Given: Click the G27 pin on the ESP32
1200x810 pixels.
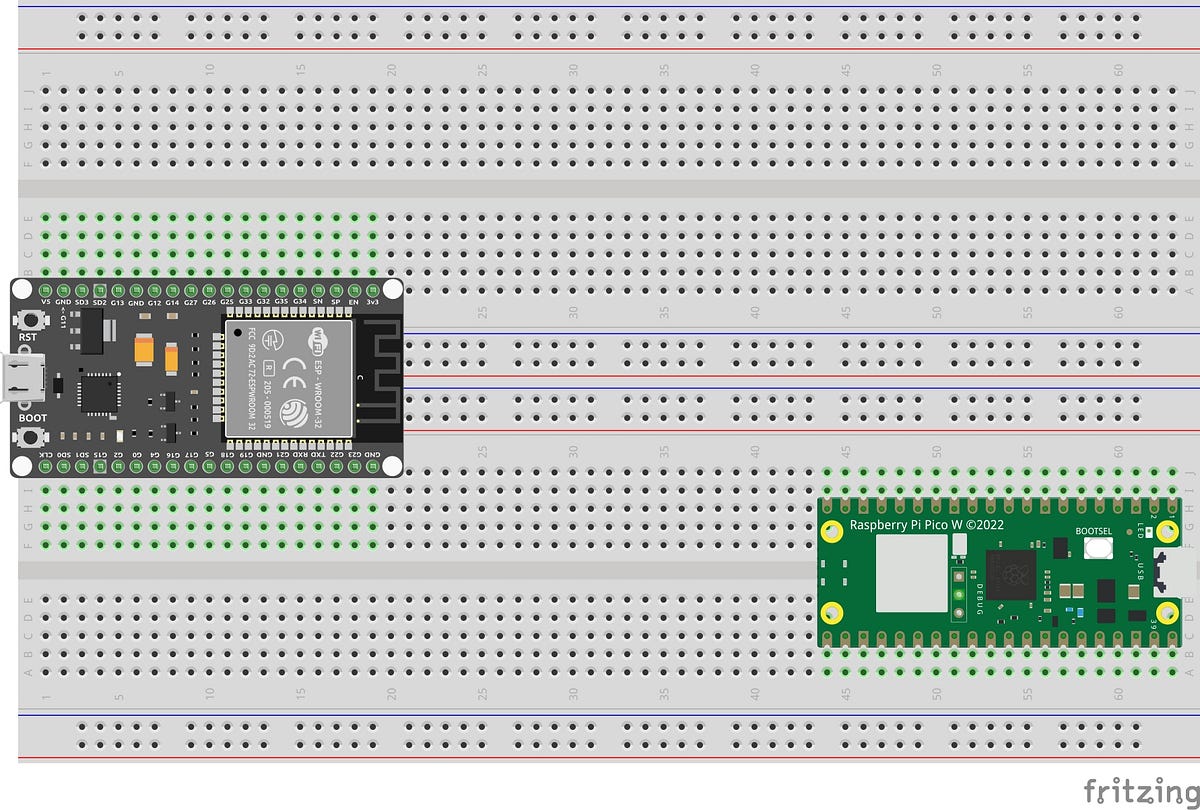Looking at the screenshot, I should [x=191, y=291].
